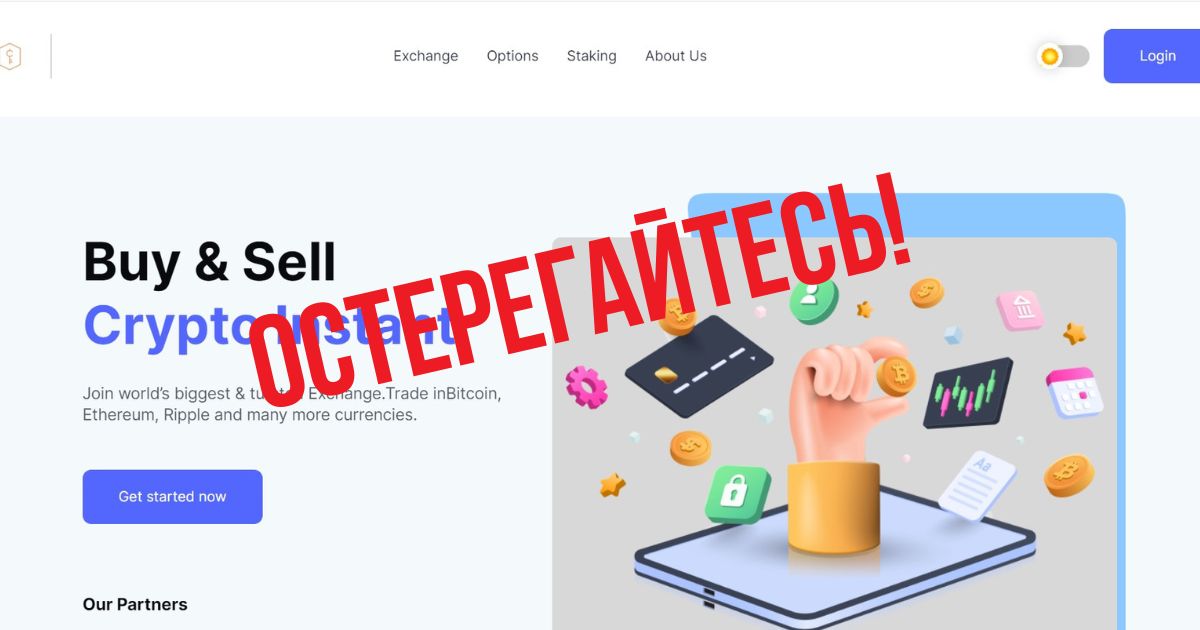
Task: Click the sun icon on theme switch
Action: (1049, 56)
